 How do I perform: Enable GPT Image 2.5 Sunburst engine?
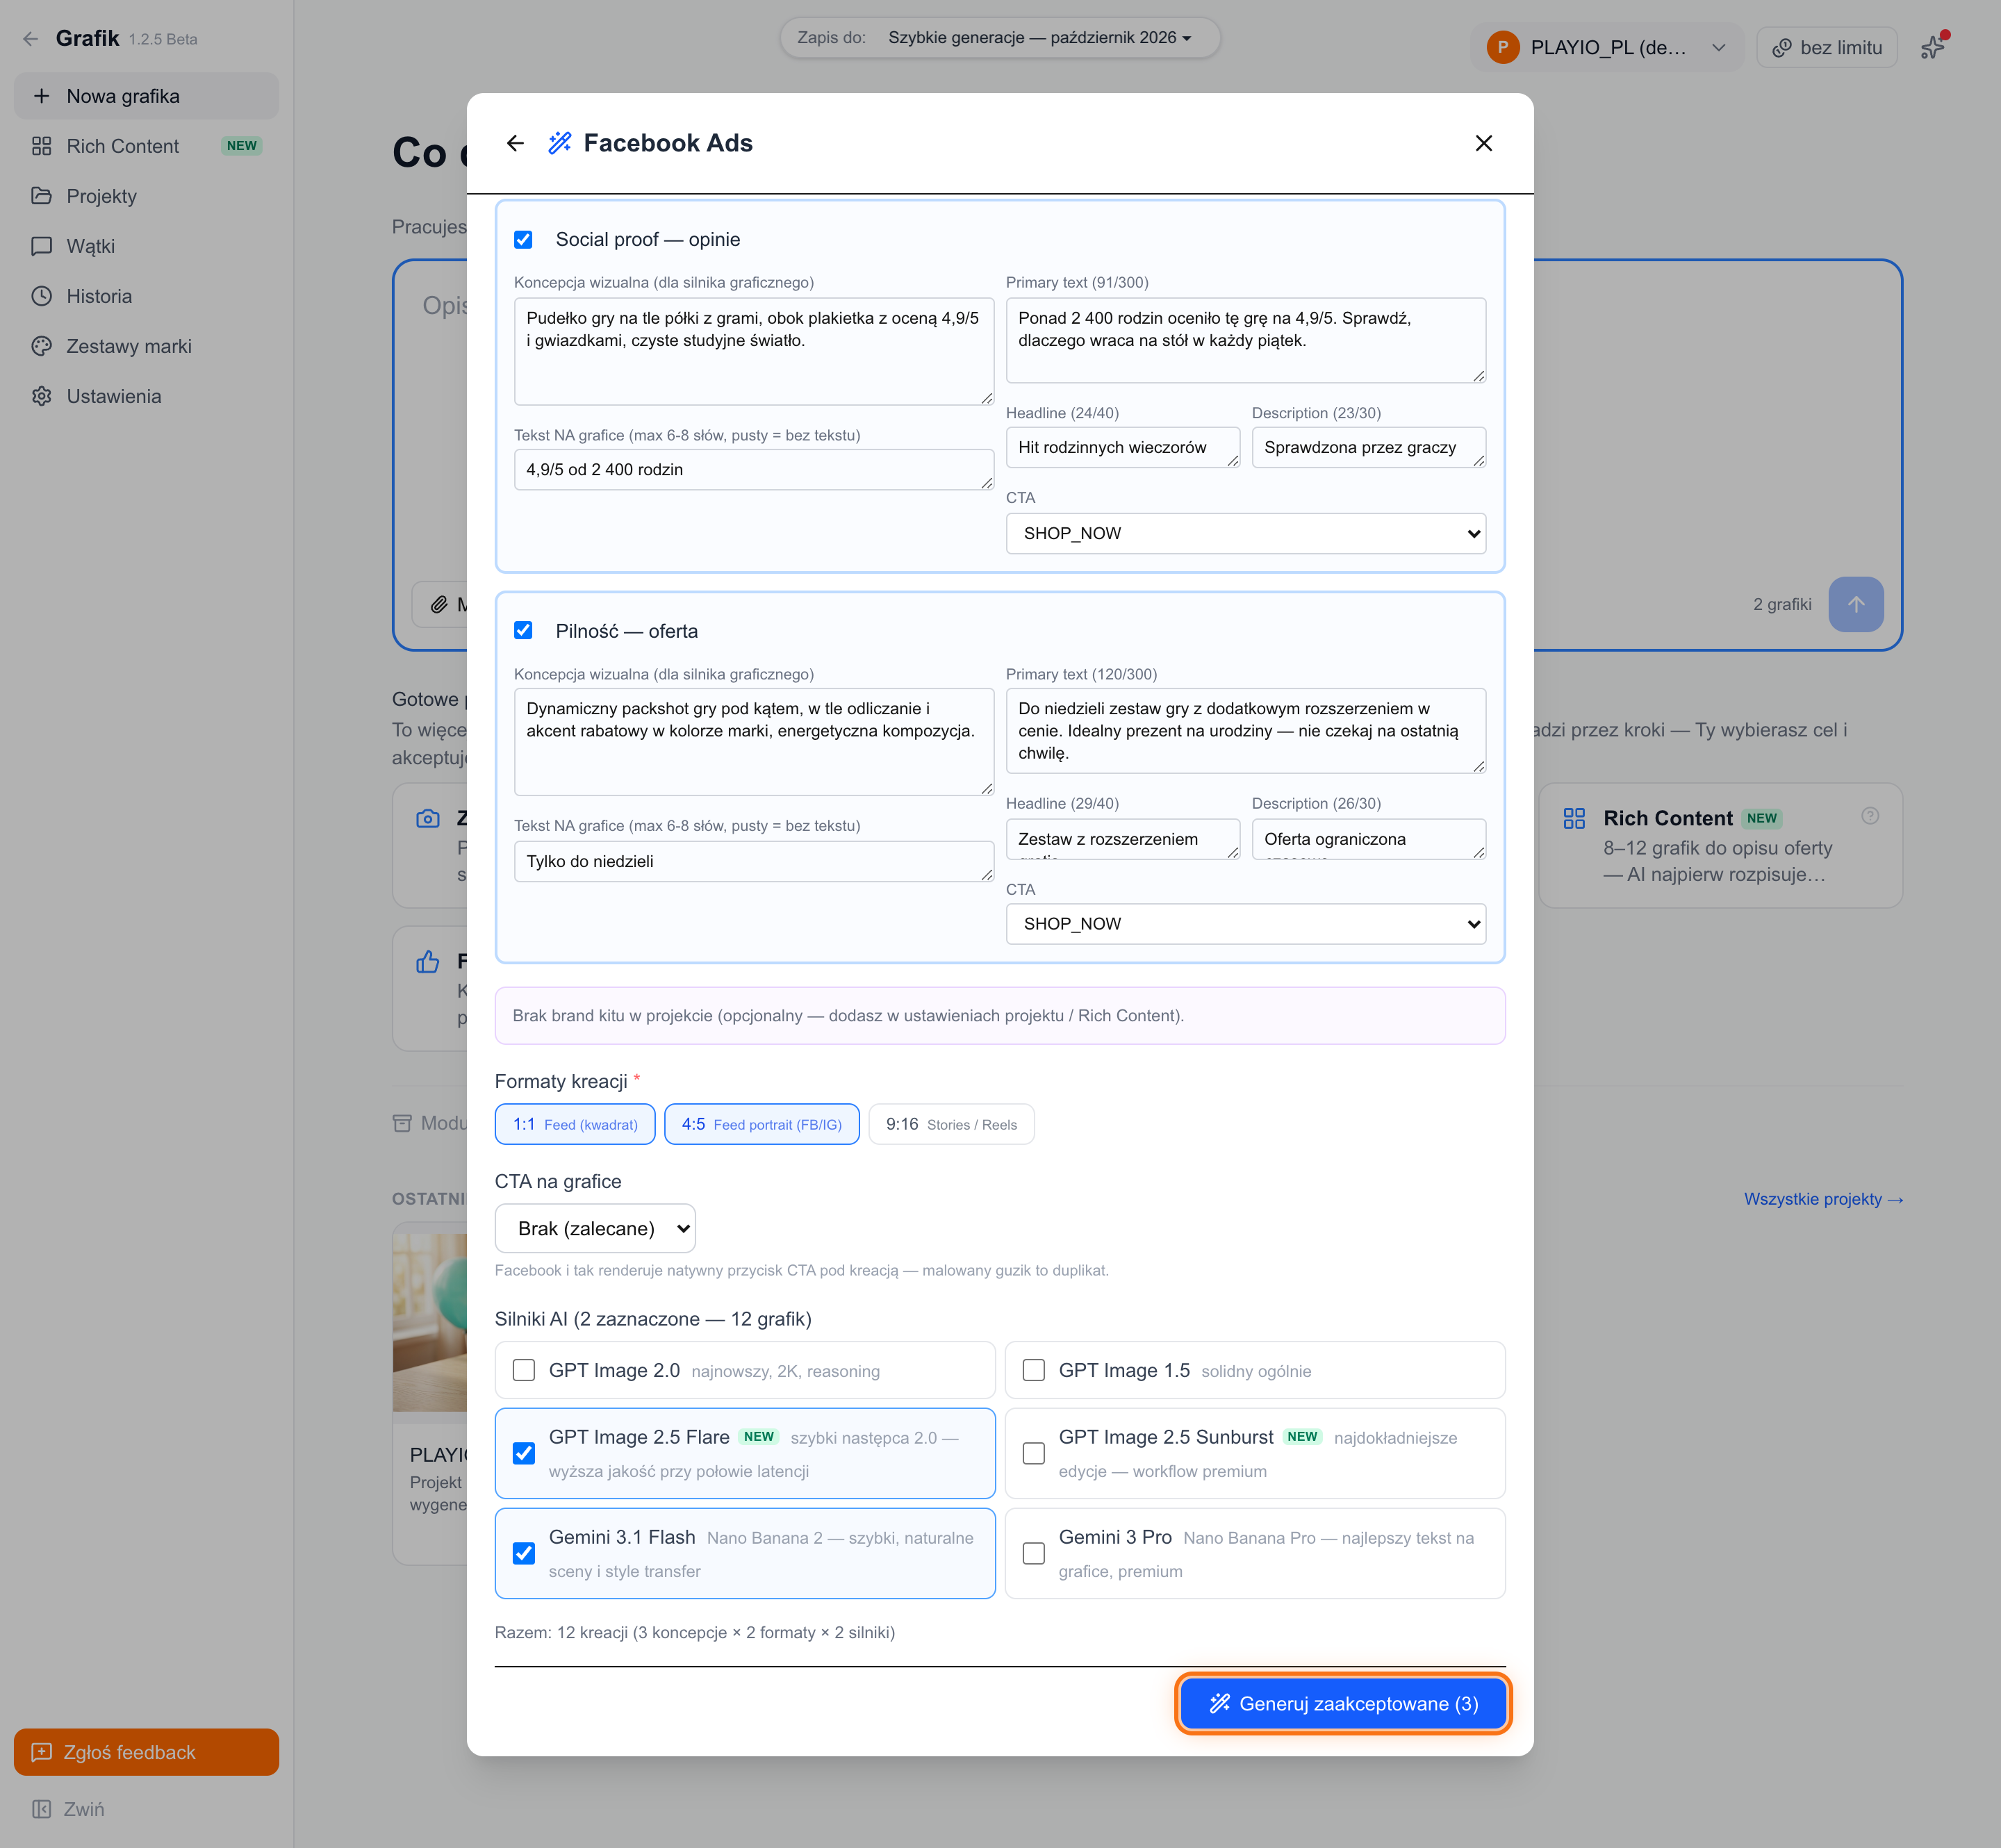coord(1034,1453)
